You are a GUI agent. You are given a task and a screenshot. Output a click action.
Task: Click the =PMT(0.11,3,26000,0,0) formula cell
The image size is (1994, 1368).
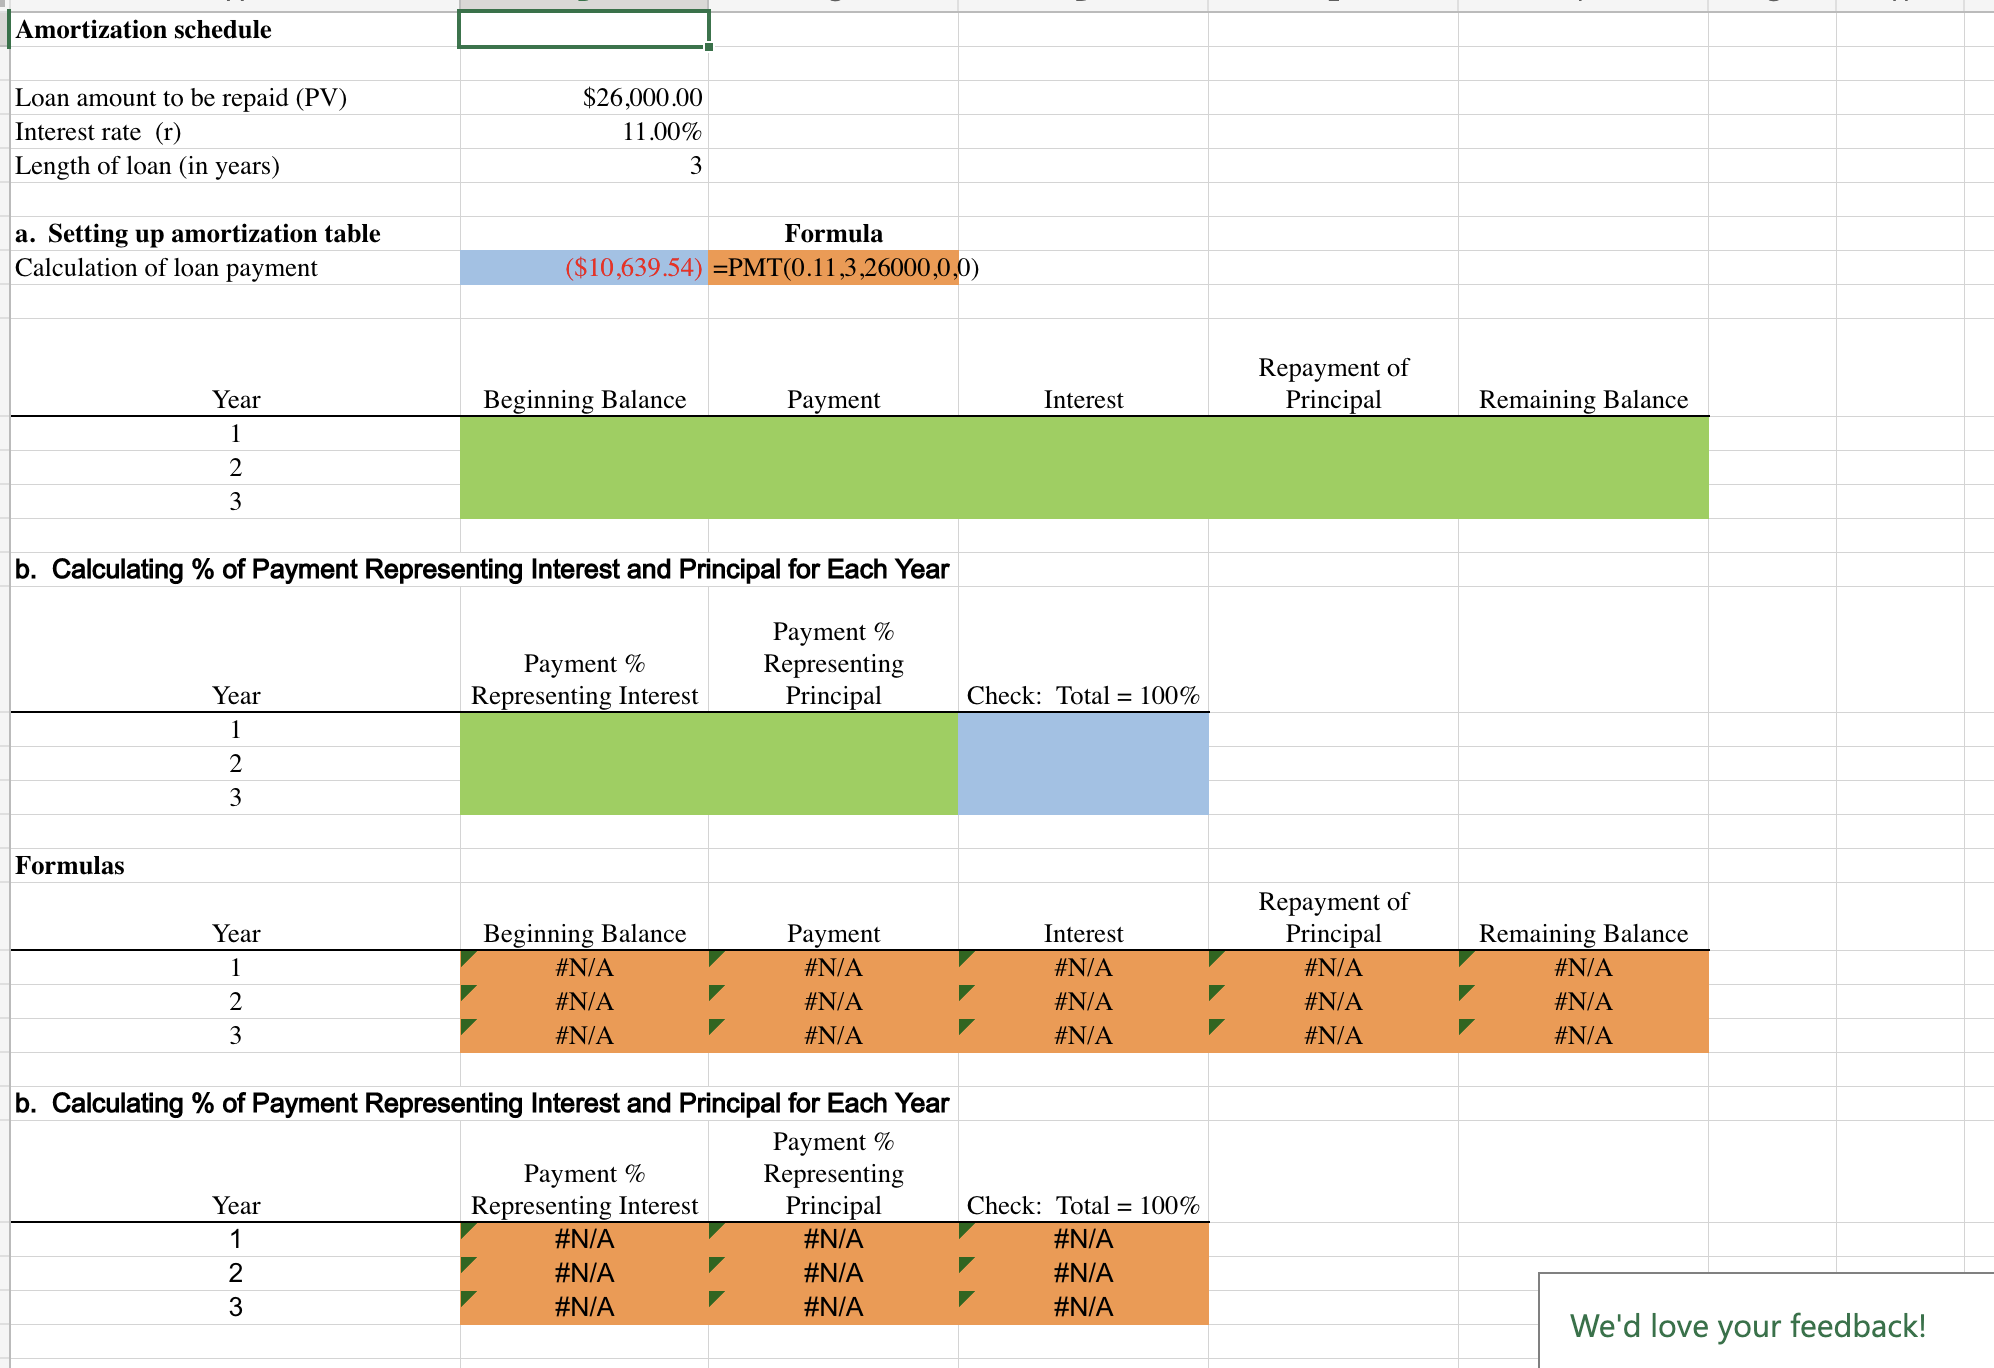(x=833, y=268)
